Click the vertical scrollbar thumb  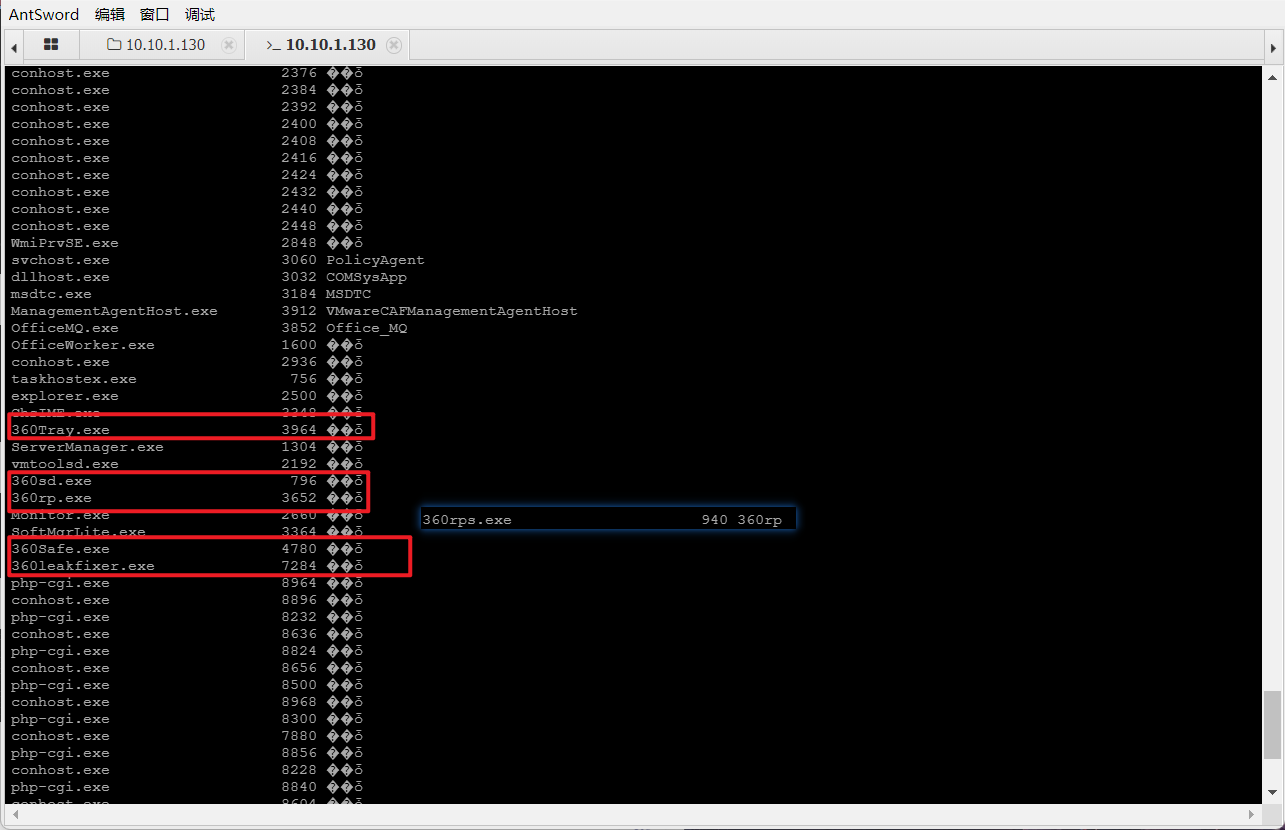point(1272,724)
